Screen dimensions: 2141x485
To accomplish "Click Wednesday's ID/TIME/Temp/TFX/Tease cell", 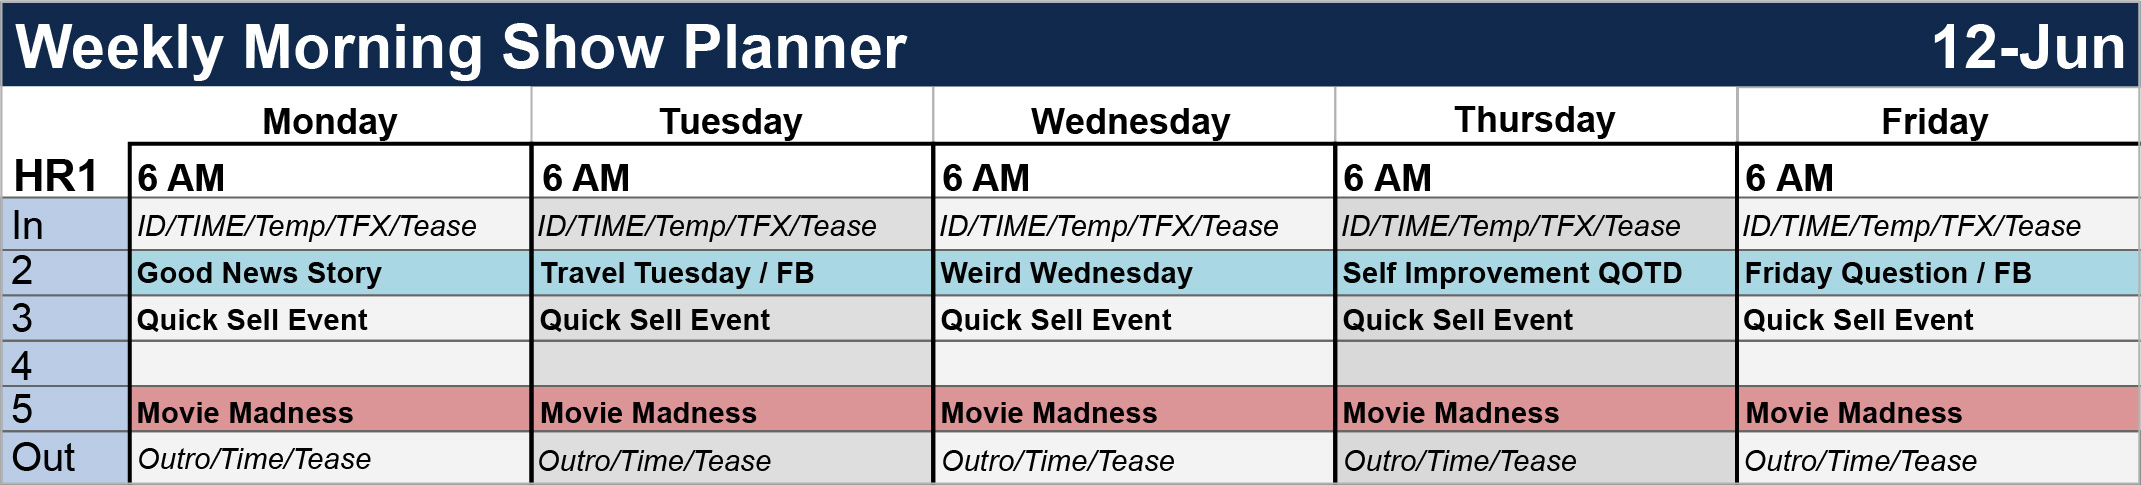I will click(x=1134, y=226).
